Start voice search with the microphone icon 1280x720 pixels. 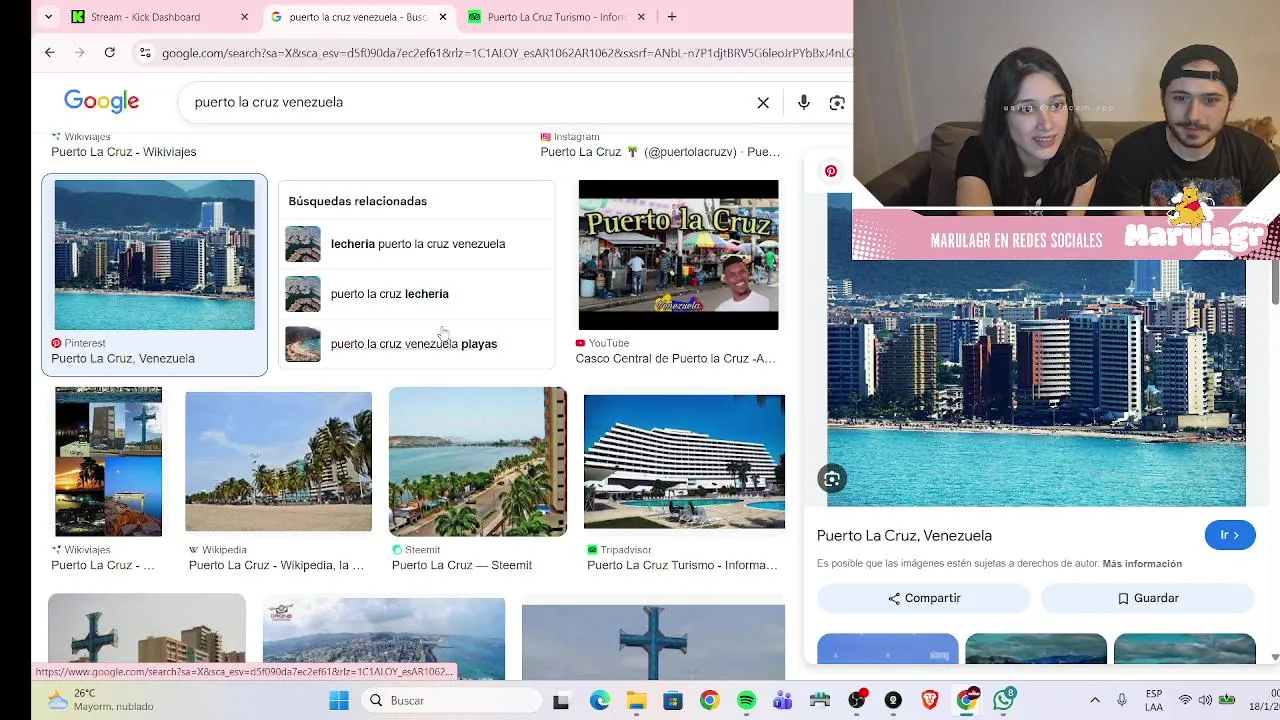click(804, 102)
